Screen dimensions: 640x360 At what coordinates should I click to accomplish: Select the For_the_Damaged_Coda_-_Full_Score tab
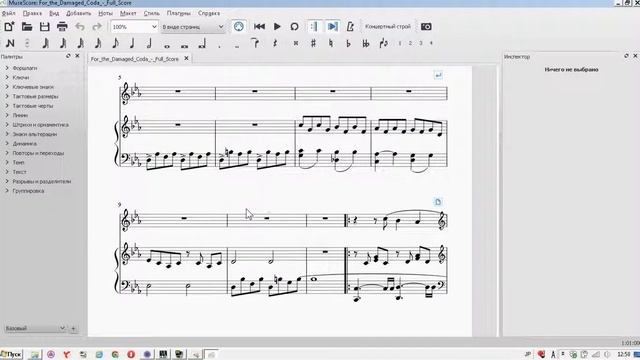135,59
